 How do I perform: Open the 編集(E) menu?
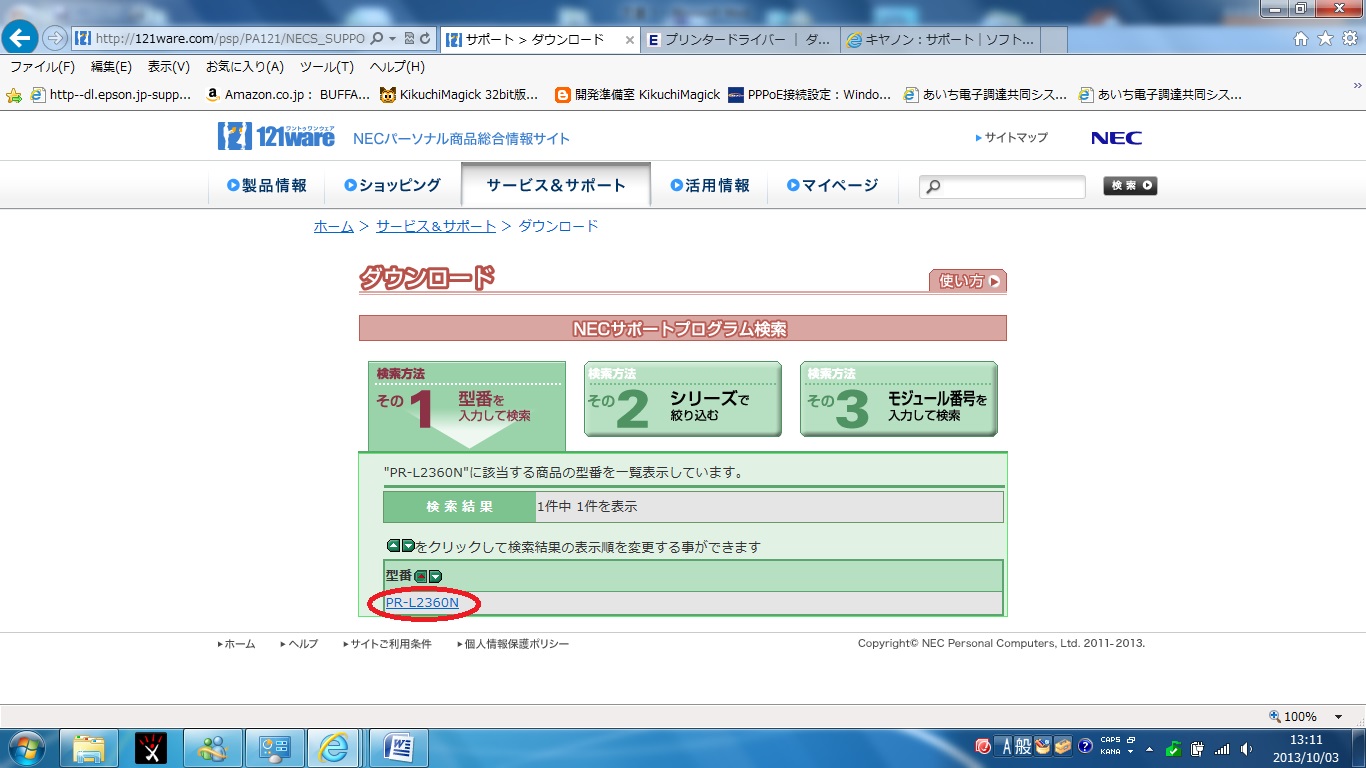[111, 67]
